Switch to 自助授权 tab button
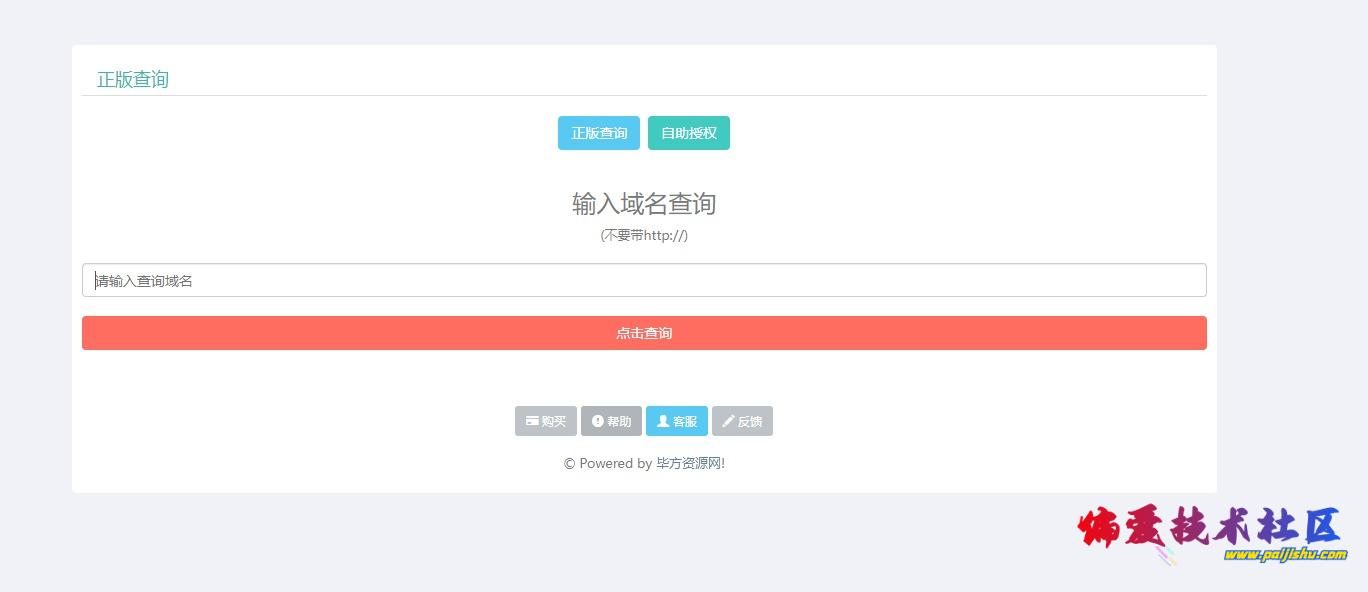The width and height of the screenshot is (1368, 592). (x=688, y=133)
